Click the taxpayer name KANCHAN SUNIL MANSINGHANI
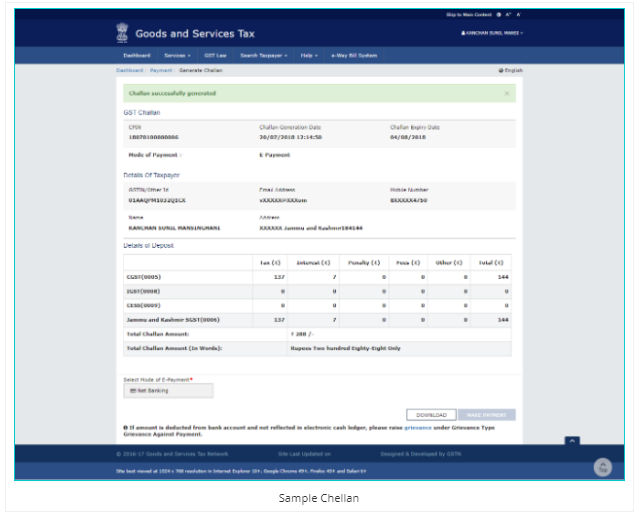The image size is (642, 519). click(x=174, y=228)
